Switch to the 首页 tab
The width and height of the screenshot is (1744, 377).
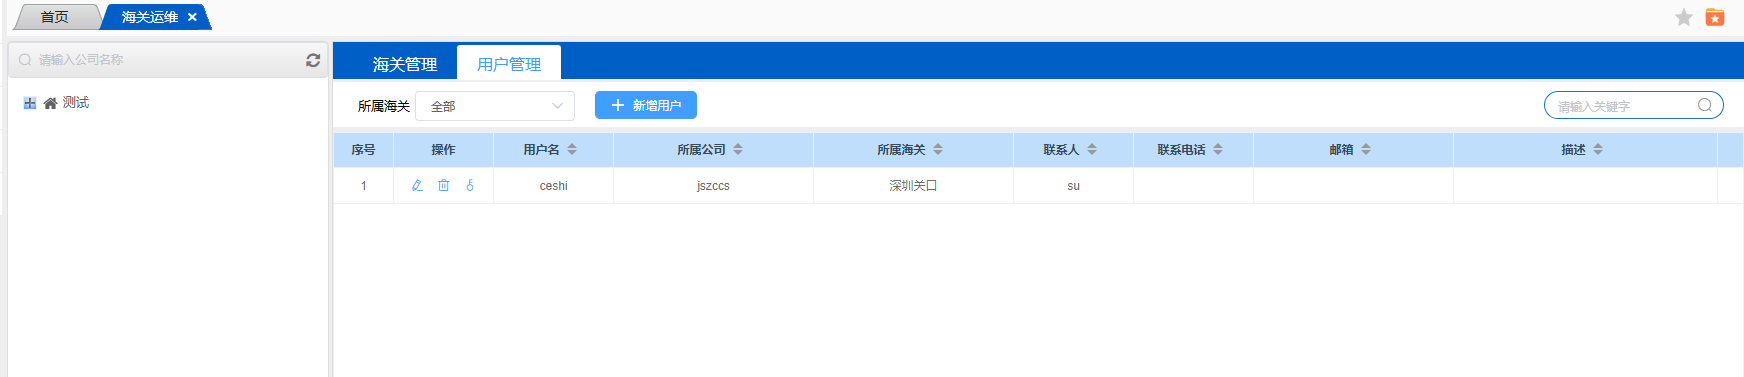coord(55,17)
